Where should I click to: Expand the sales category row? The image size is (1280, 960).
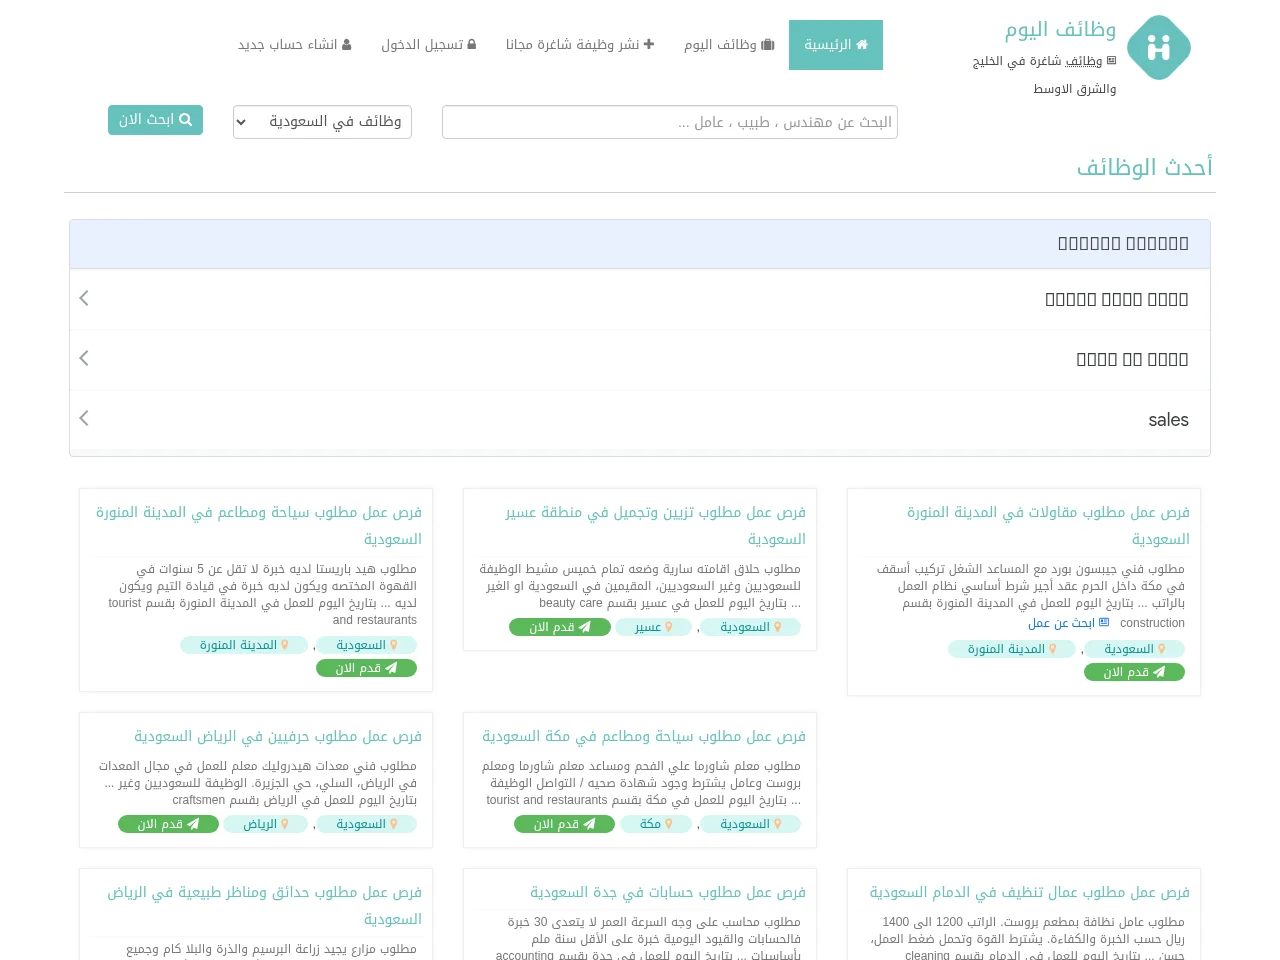(640, 420)
